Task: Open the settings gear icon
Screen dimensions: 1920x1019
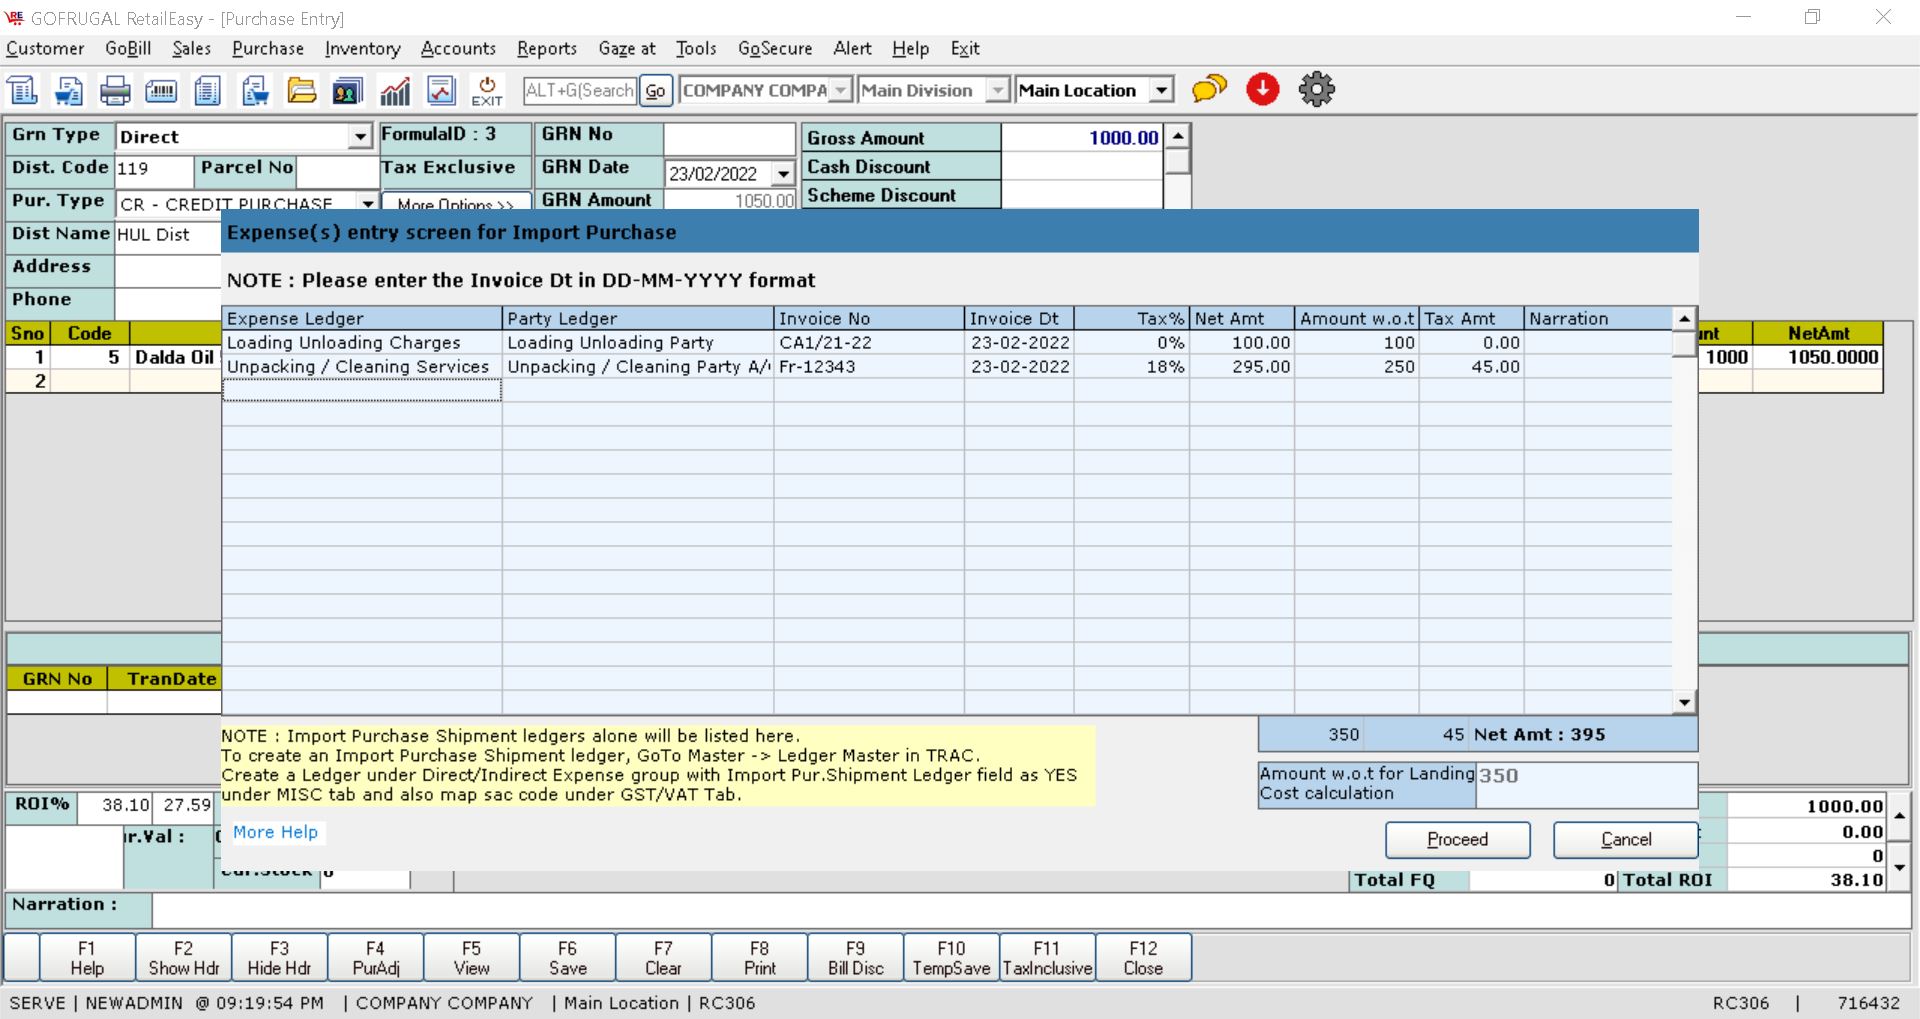Action: (x=1316, y=90)
